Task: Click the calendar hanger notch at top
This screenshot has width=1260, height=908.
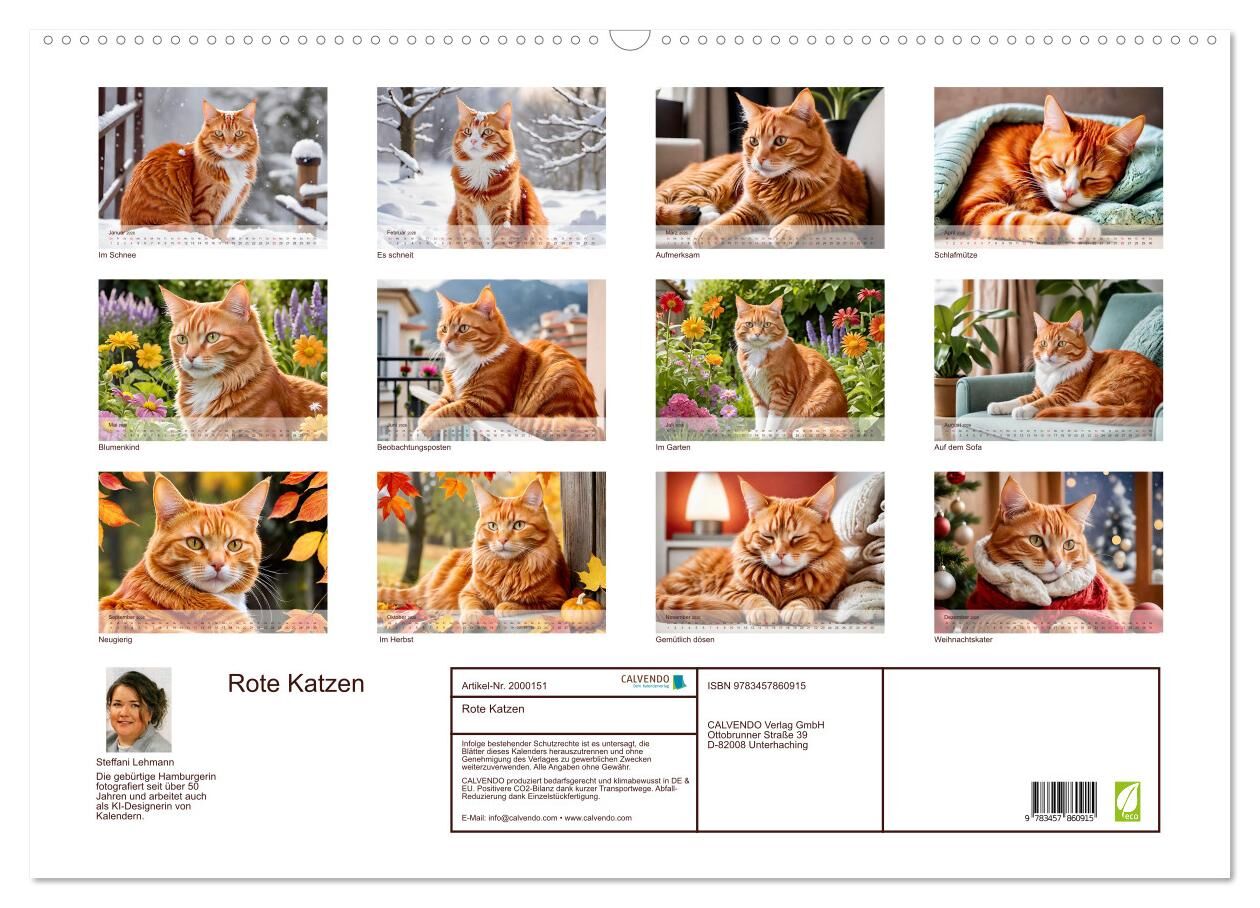Action: tap(630, 40)
